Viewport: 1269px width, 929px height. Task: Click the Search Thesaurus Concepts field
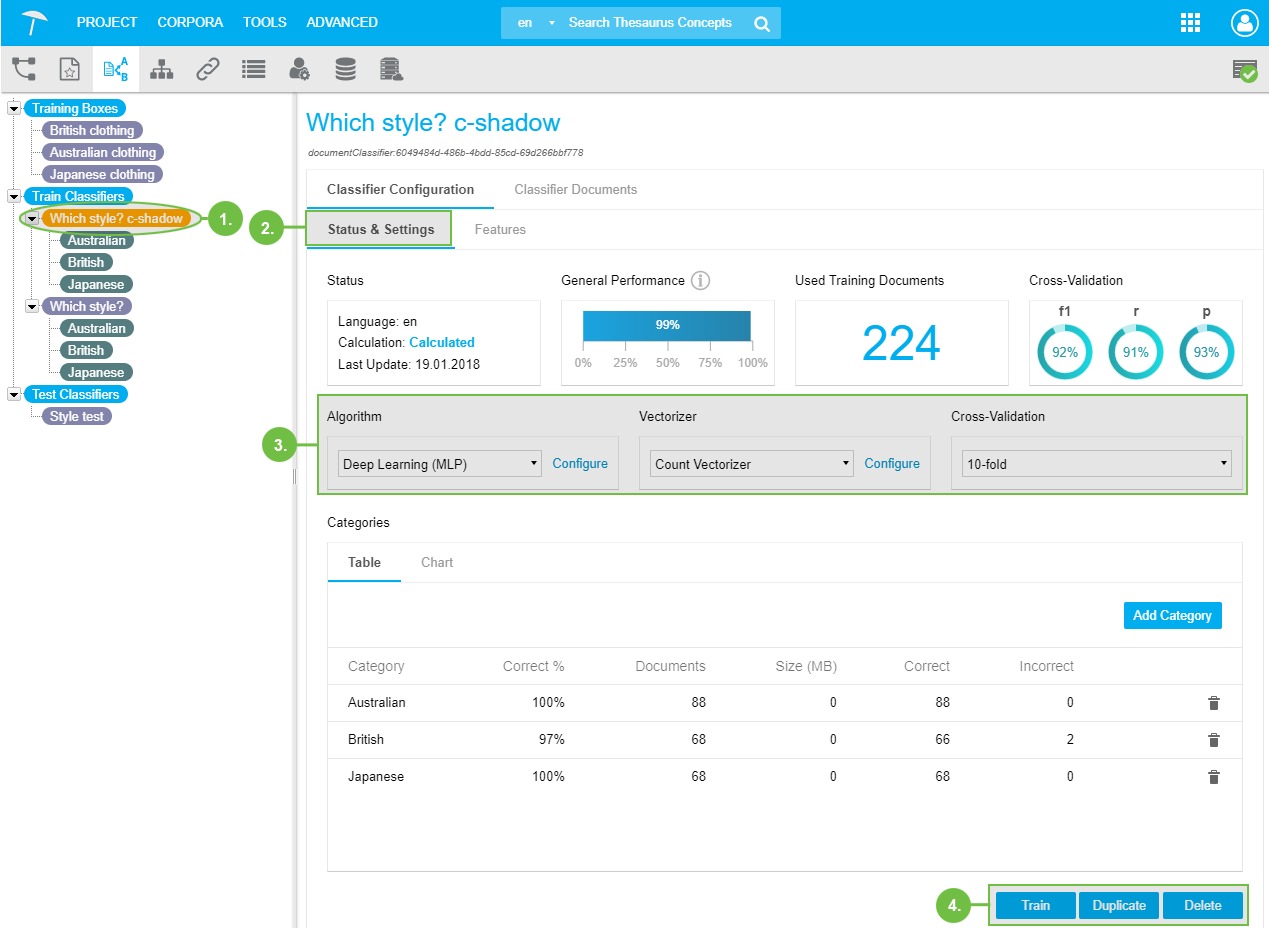coord(650,23)
